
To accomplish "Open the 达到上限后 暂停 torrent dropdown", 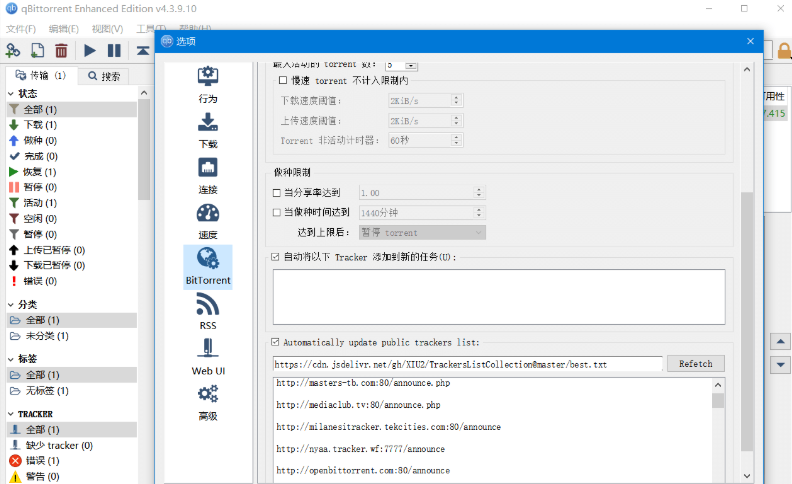I will 422,232.
